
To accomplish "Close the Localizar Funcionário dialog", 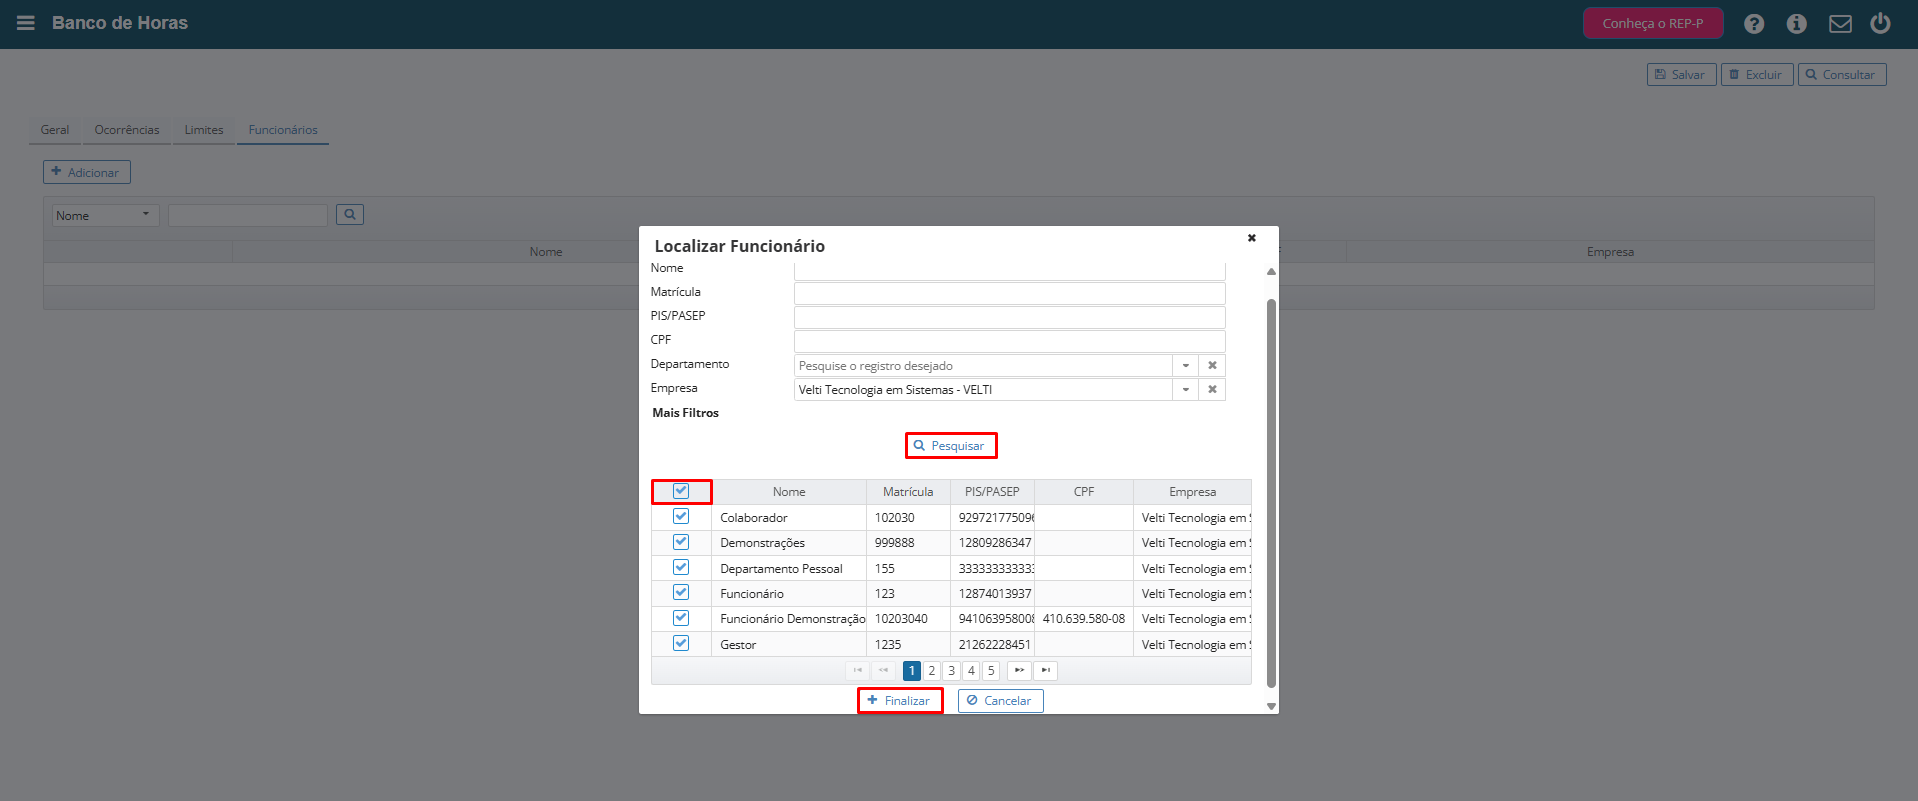I will pos(1251,238).
